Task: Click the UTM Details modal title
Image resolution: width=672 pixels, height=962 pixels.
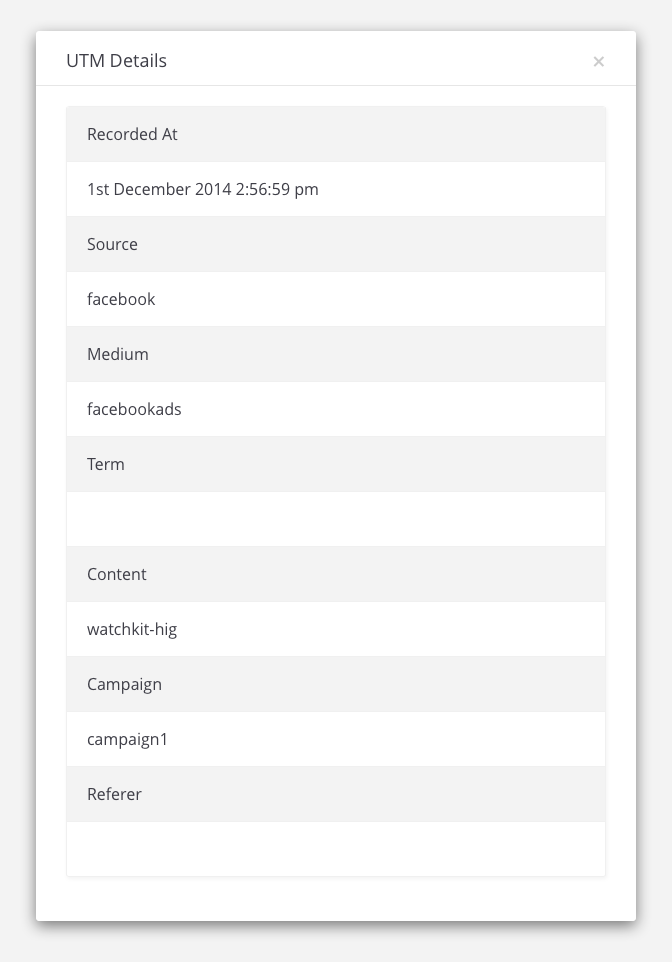Action: click(116, 61)
